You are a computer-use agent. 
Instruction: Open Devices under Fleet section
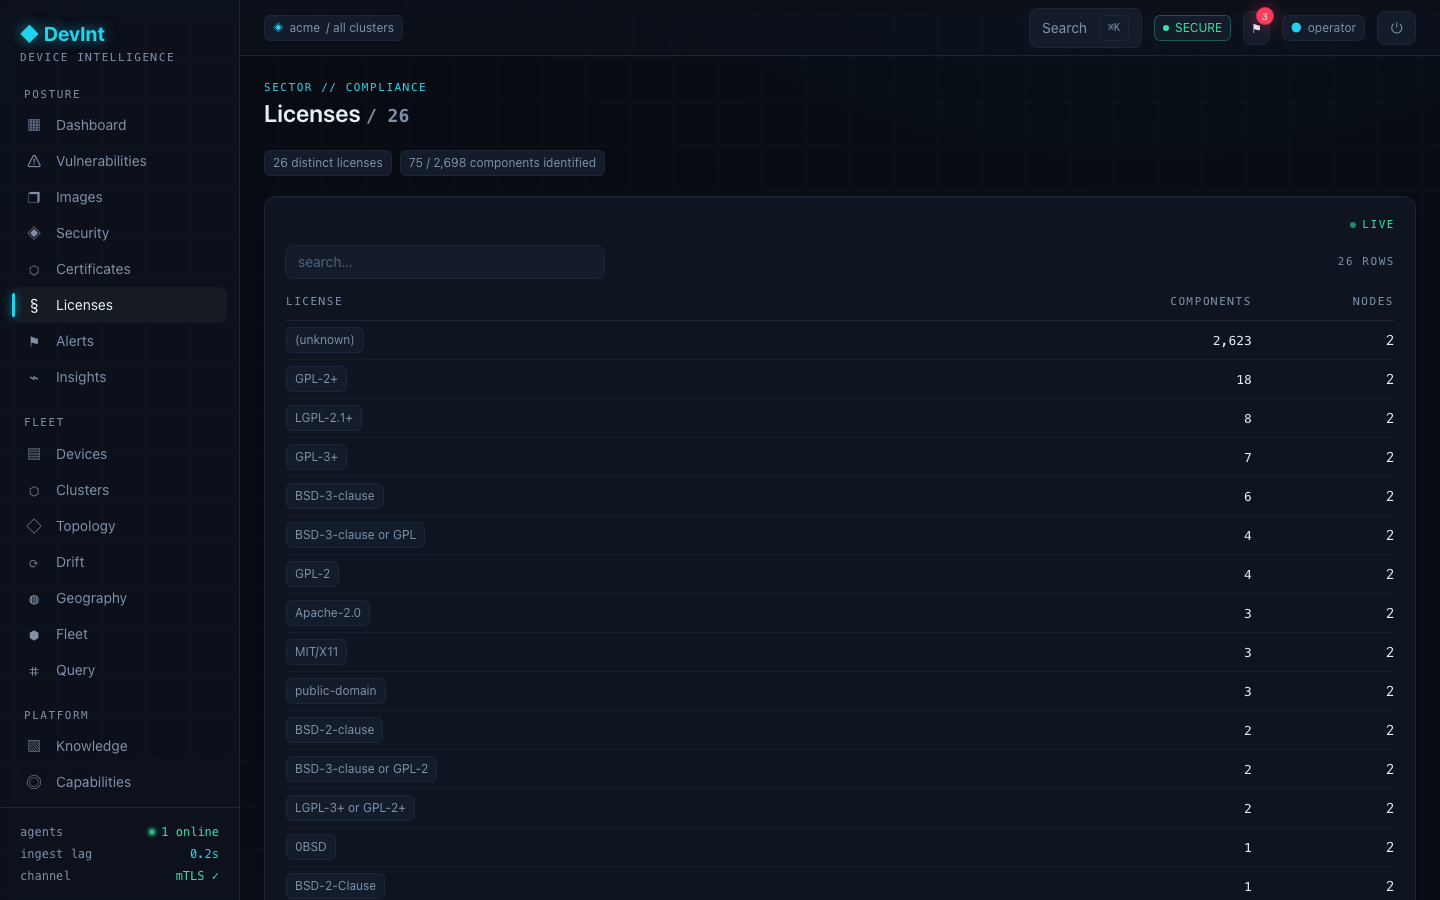[119, 454]
